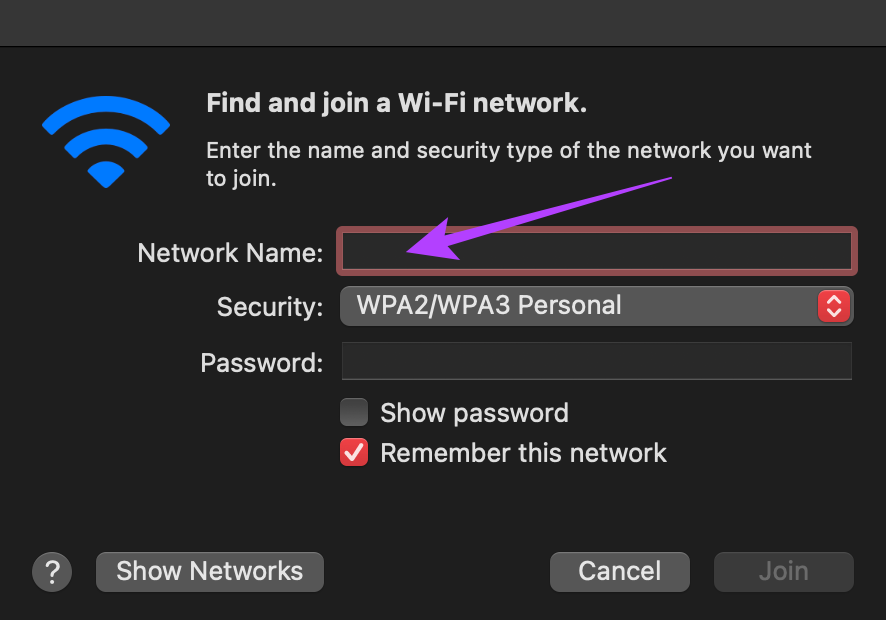Click the "Enter the name and security type" description

click(x=509, y=164)
